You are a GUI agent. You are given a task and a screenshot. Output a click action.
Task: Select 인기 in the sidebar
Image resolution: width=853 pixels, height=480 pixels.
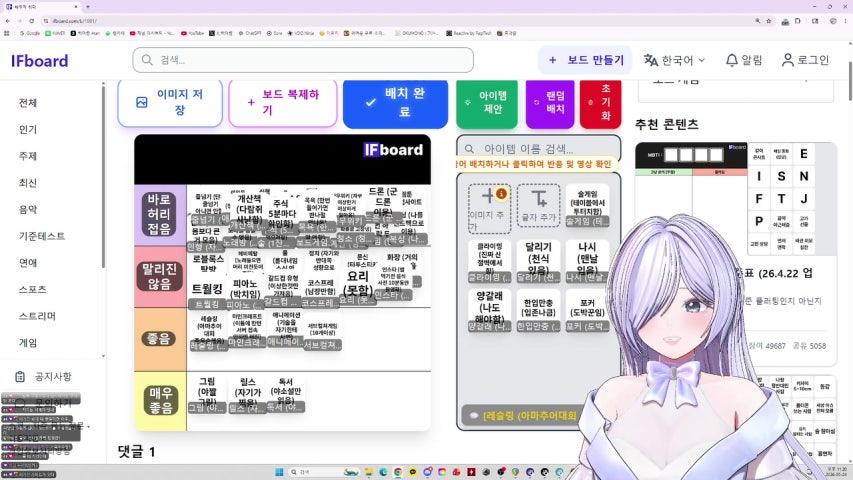pos(28,130)
